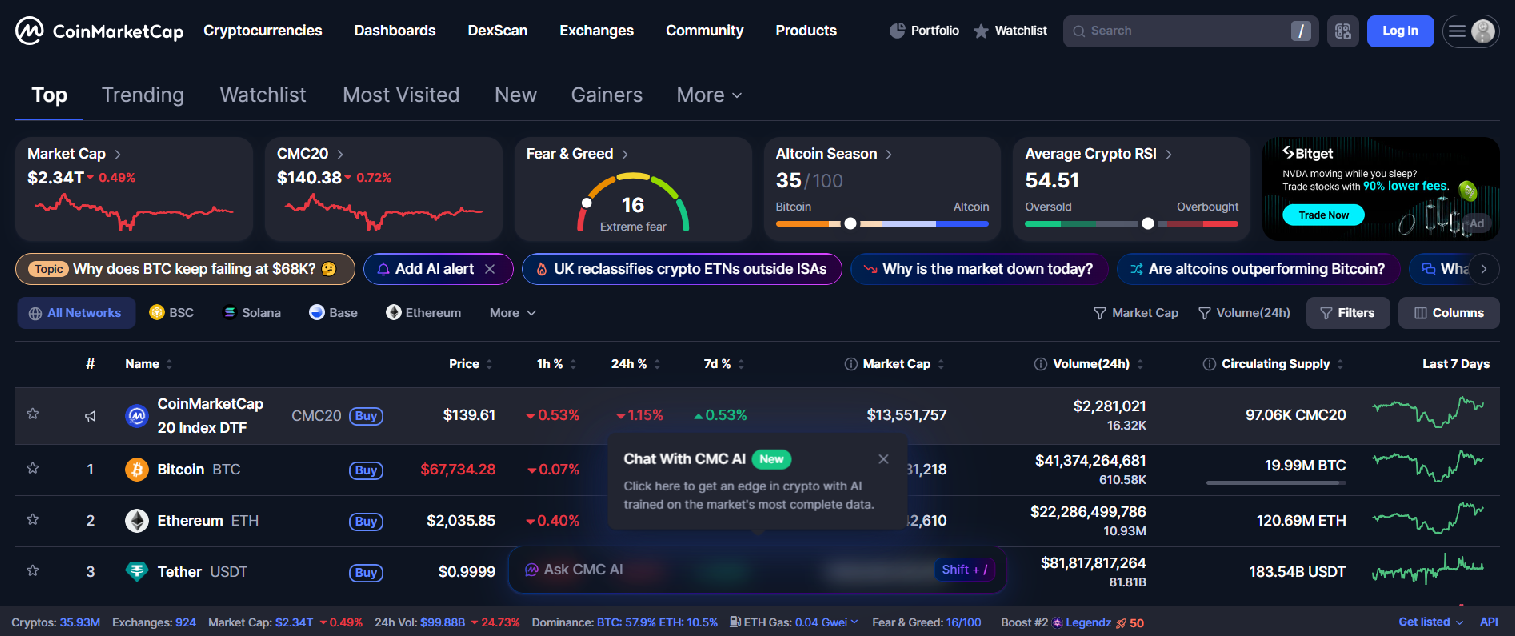Add Ethereum to watchlist star

(32, 519)
